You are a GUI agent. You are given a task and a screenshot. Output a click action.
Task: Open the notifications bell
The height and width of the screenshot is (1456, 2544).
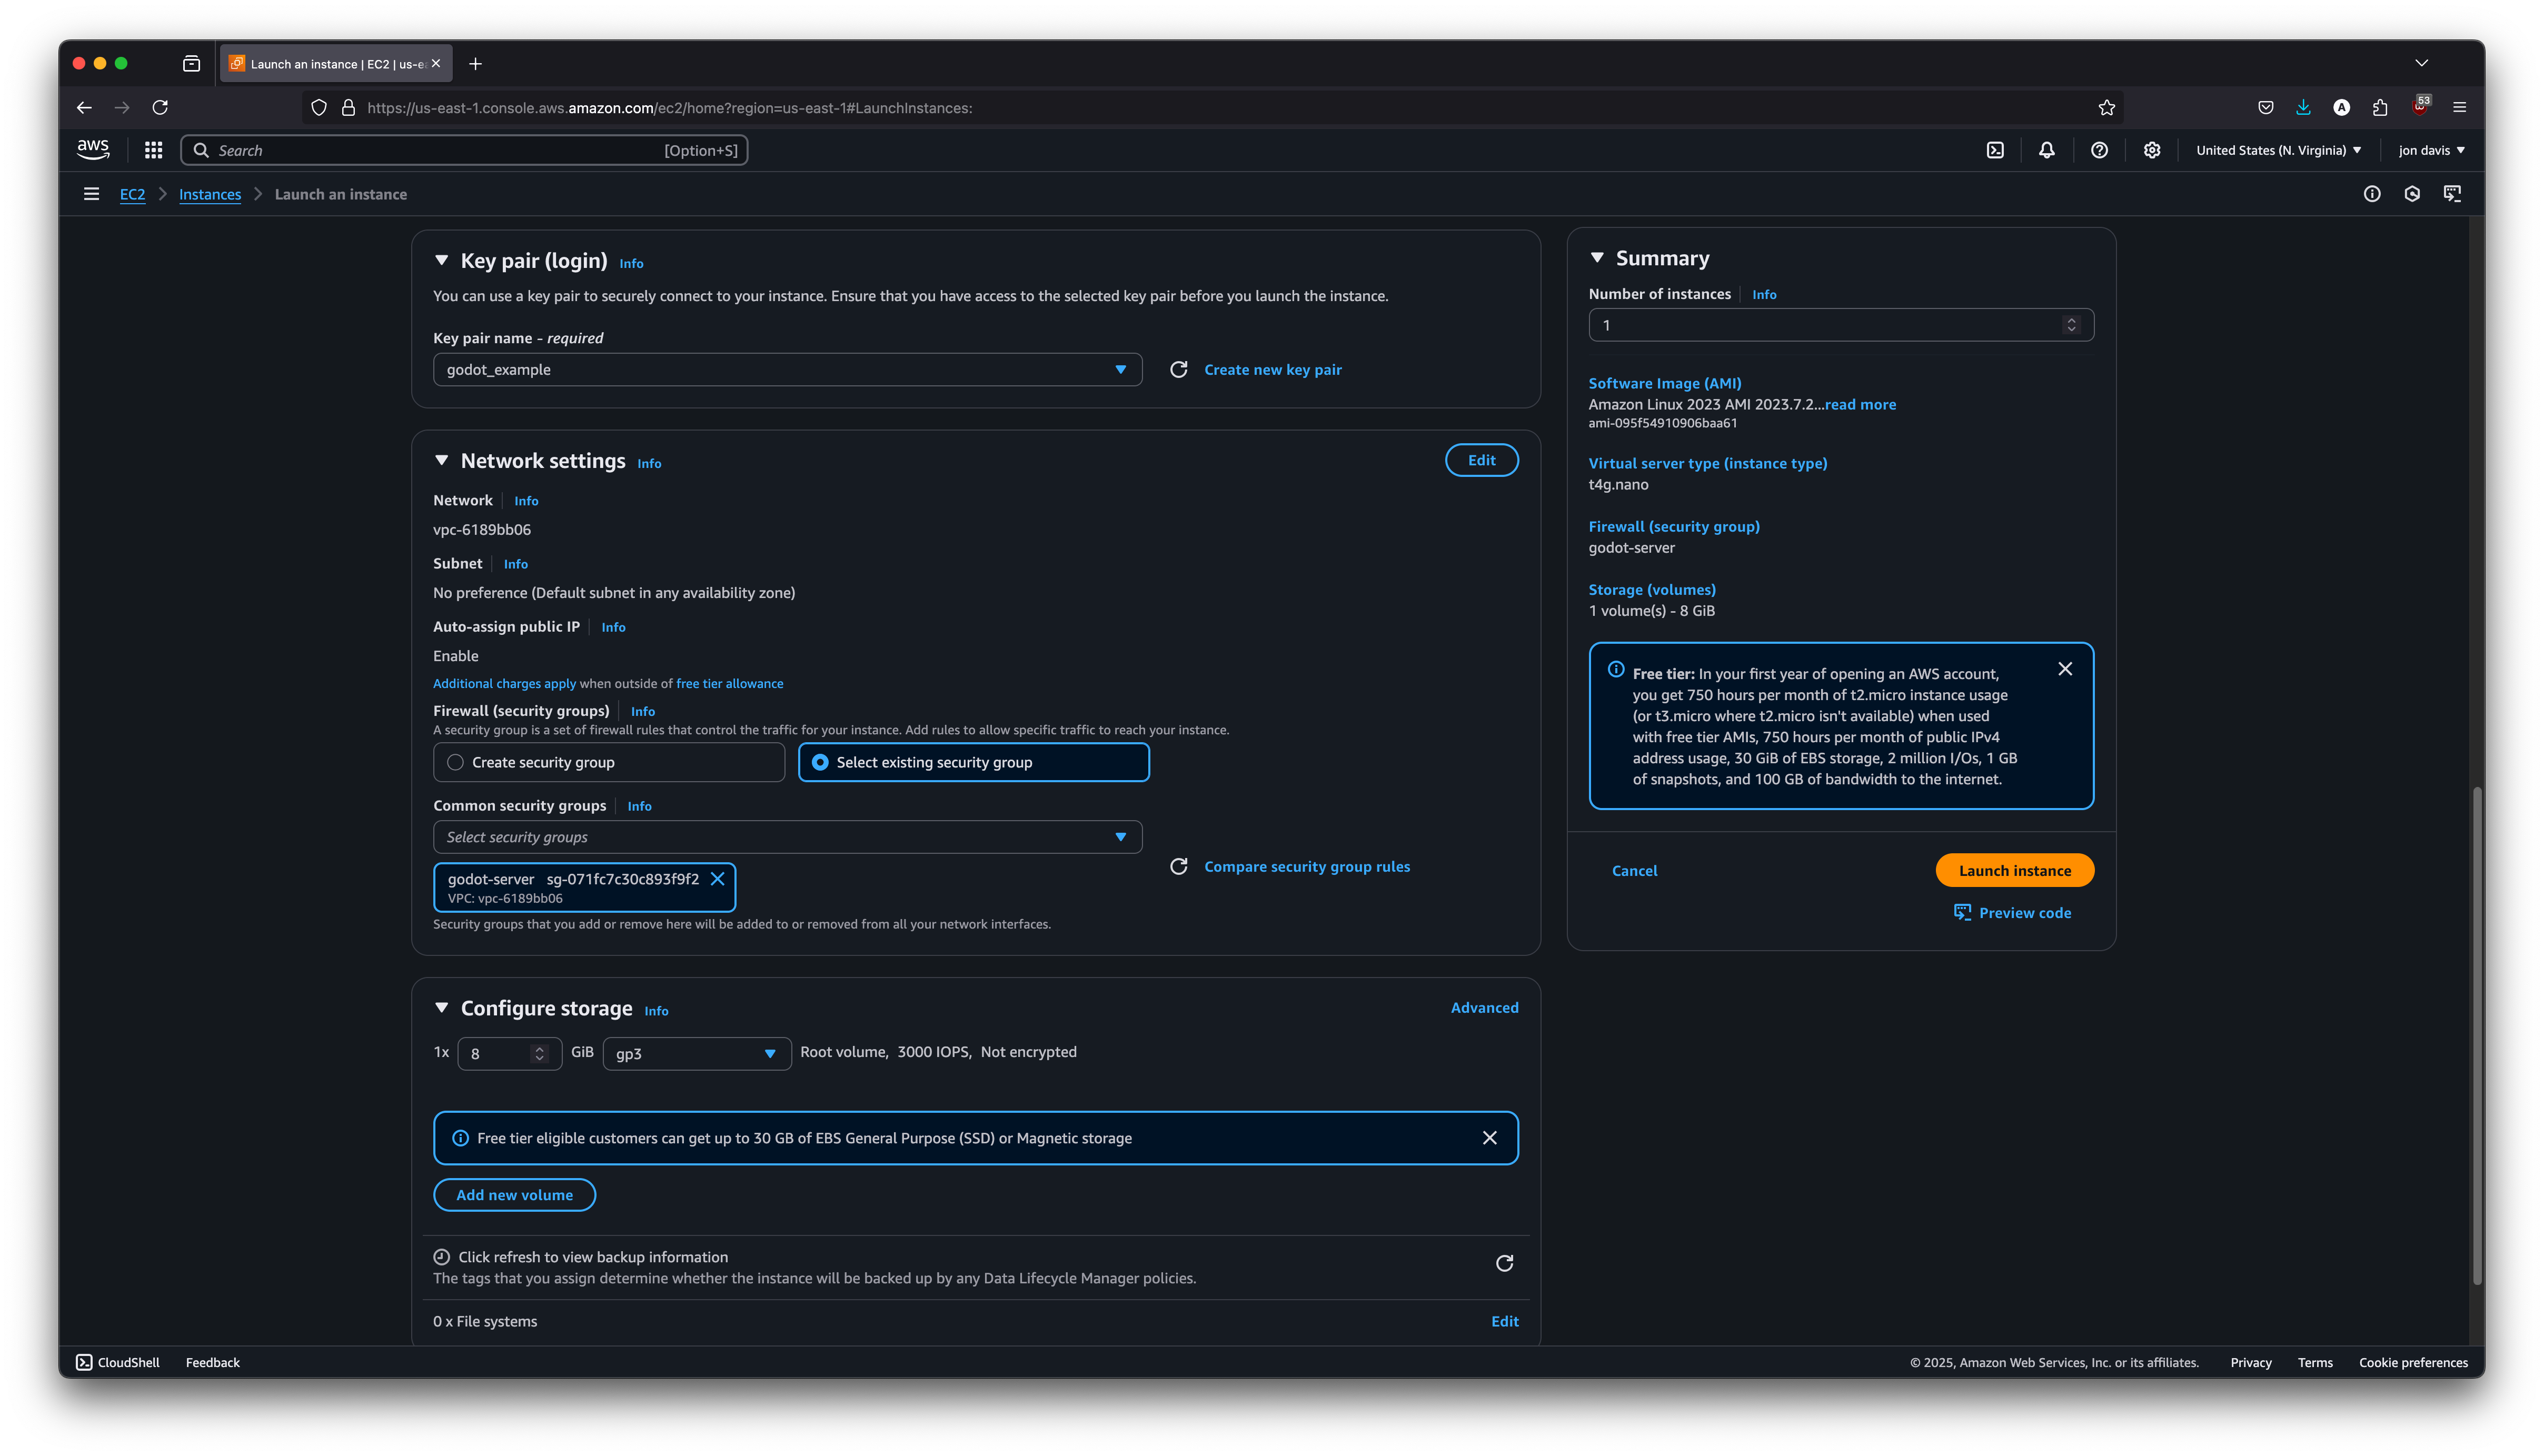click(2047, 150)
